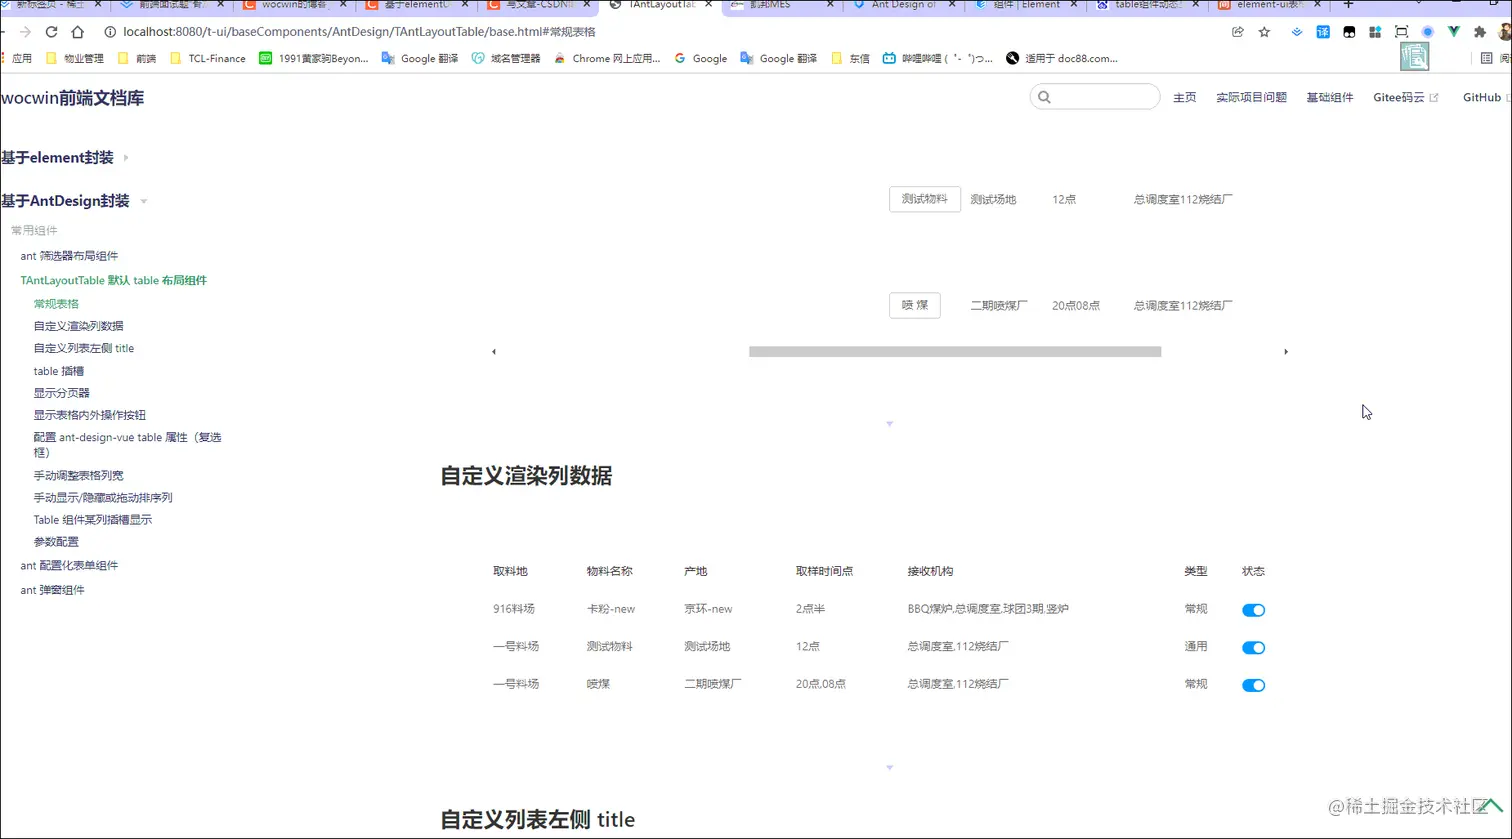This screenshot has width=1512, height=839.
Task: Toggle the status switch on the 喷煤 row
Action: point(1253,685)
